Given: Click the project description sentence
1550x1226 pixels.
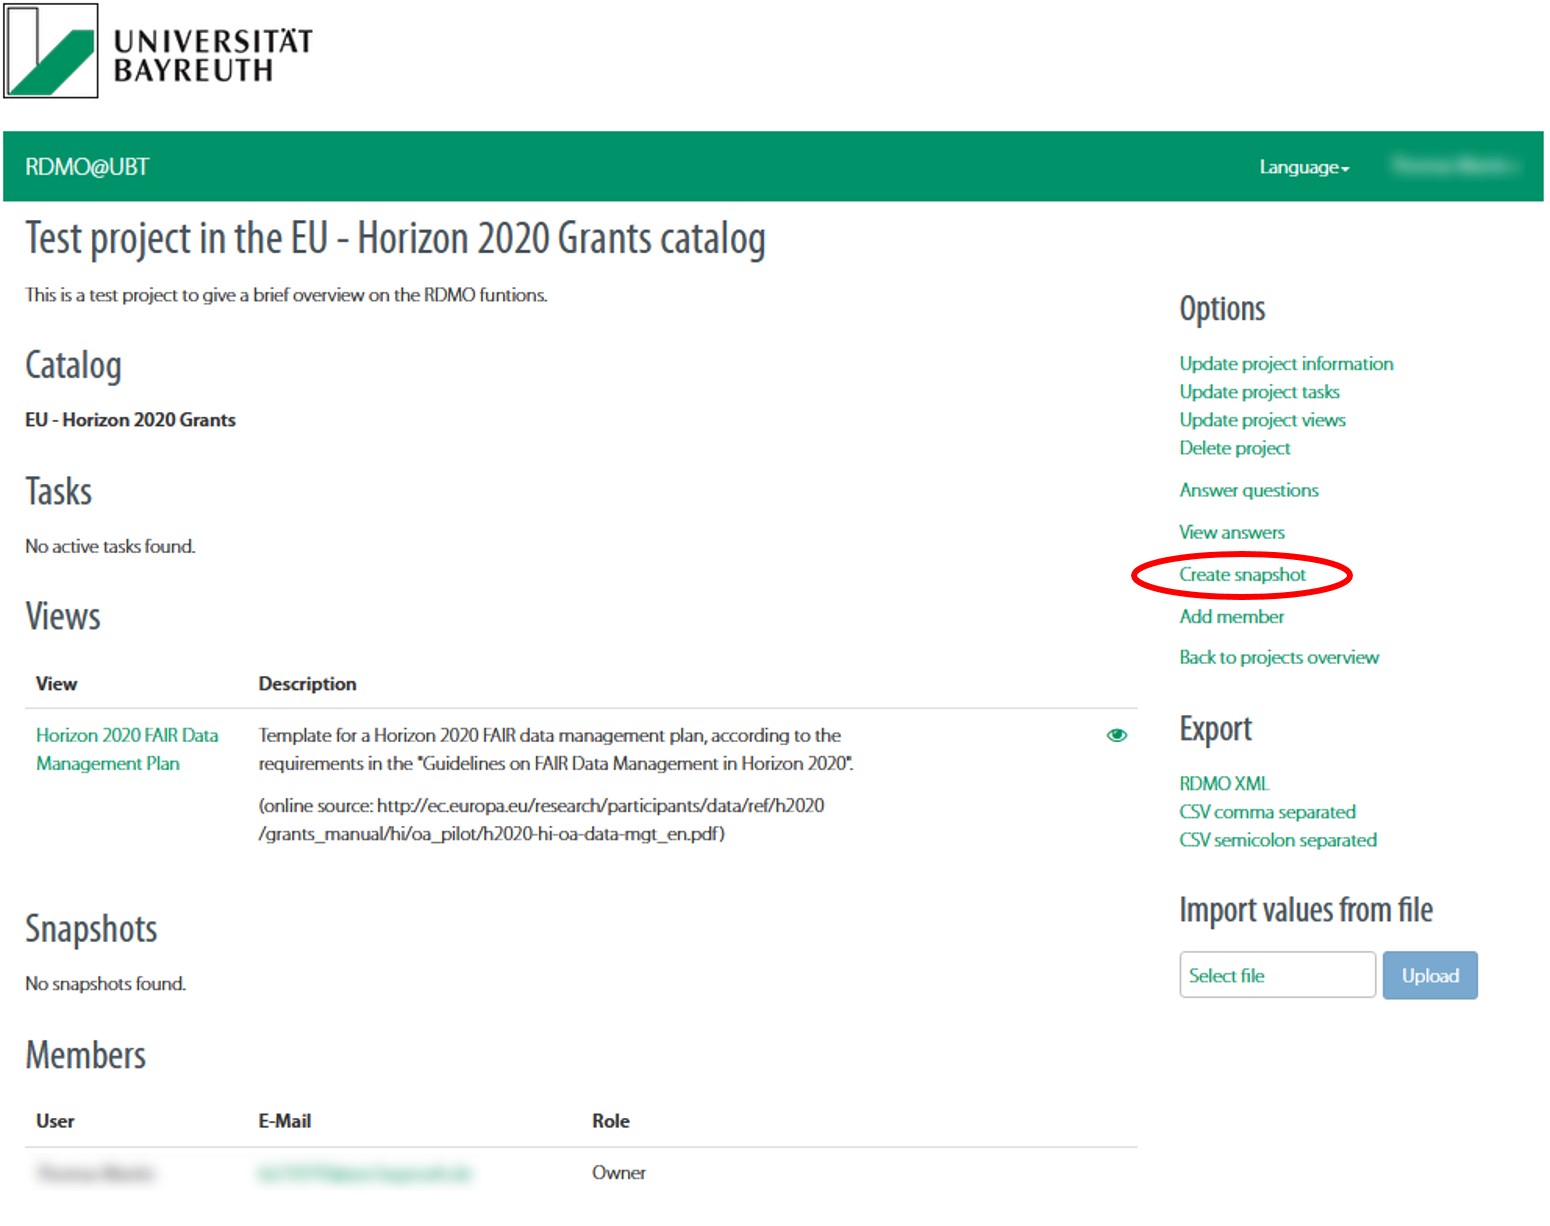Looking at the screenshot, I should [286, 295].
